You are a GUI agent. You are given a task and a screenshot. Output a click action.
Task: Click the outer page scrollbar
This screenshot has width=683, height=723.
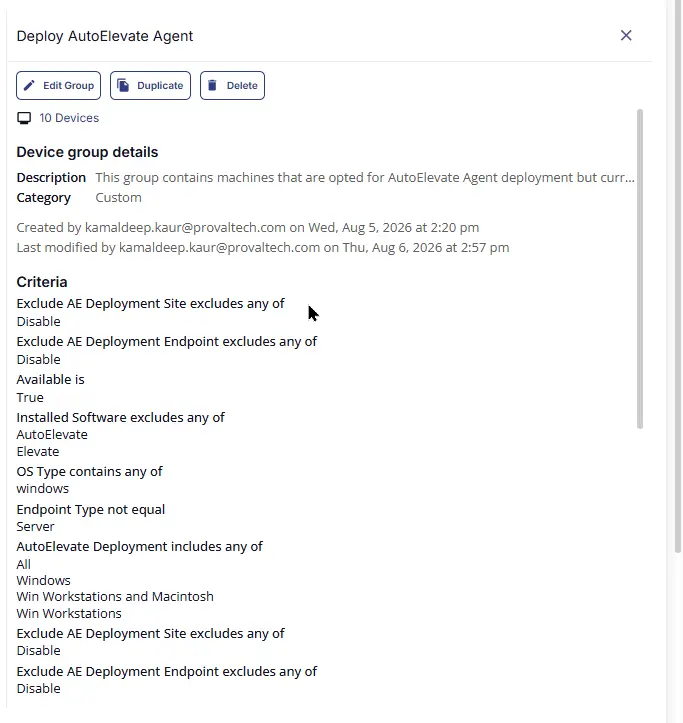tap(677, 277)
